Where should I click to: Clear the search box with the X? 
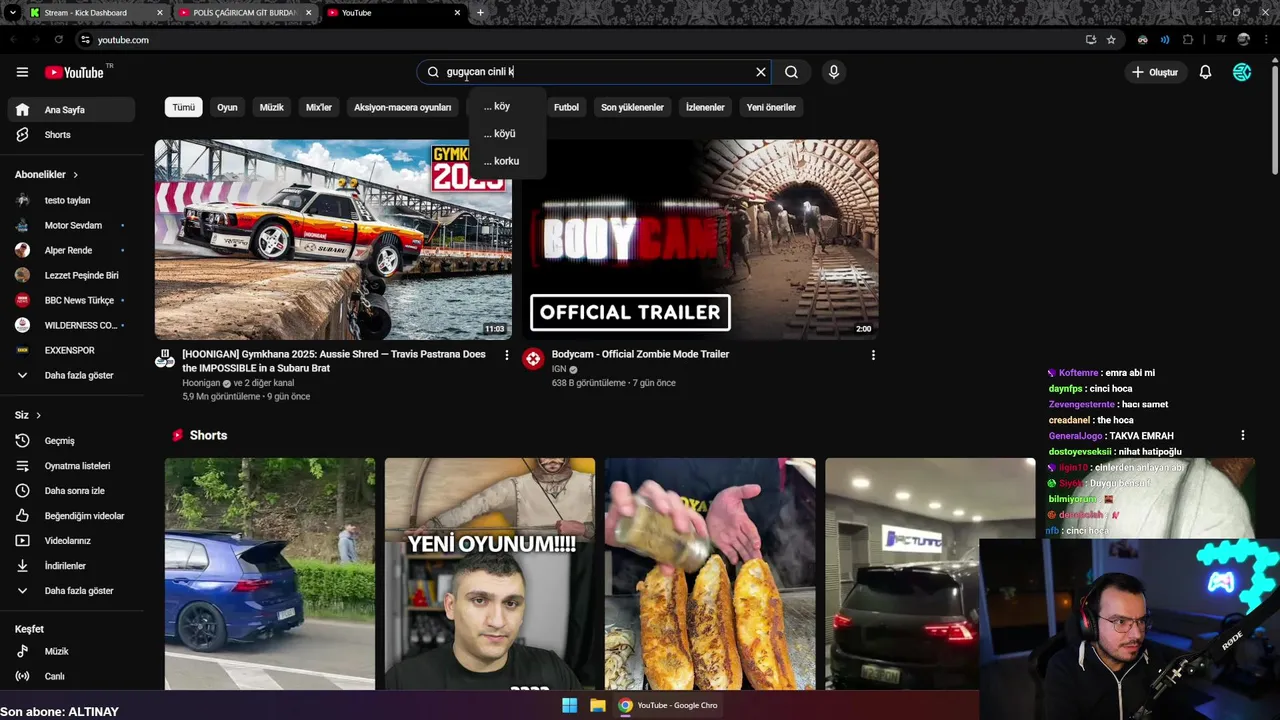(x=761, y=72)
